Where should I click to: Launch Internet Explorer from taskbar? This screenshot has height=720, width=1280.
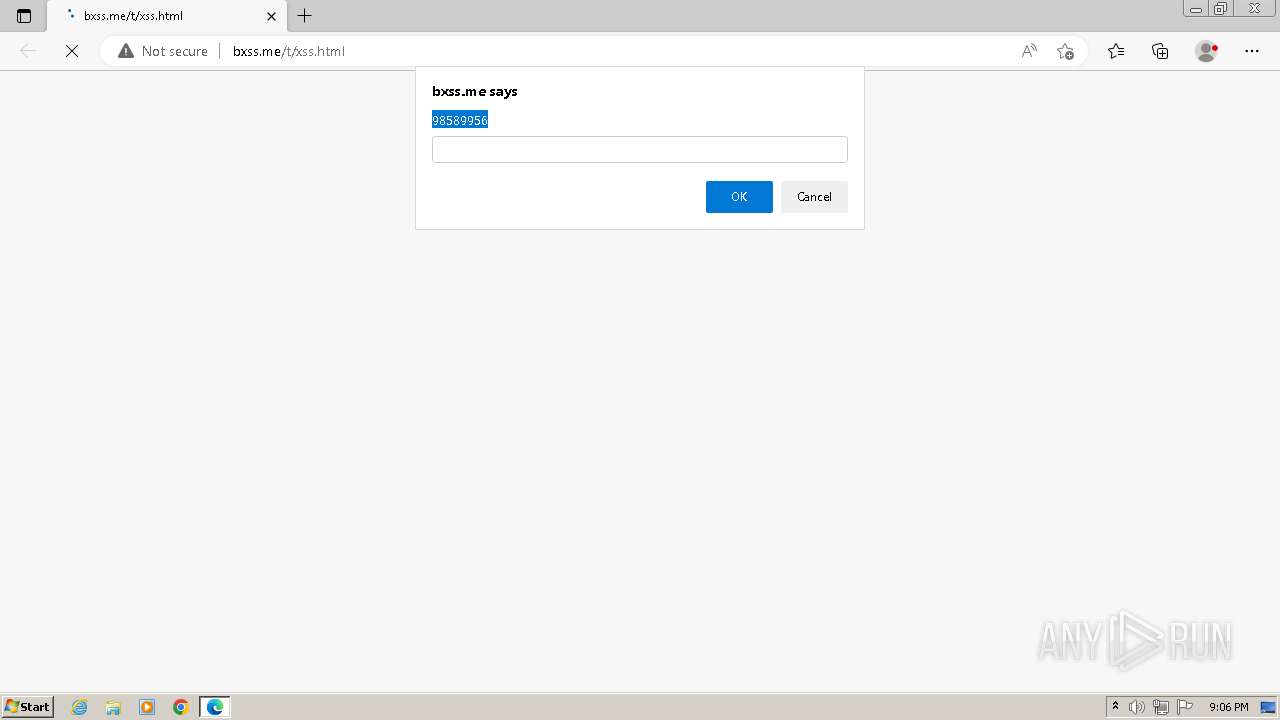(x=79, y=707)
